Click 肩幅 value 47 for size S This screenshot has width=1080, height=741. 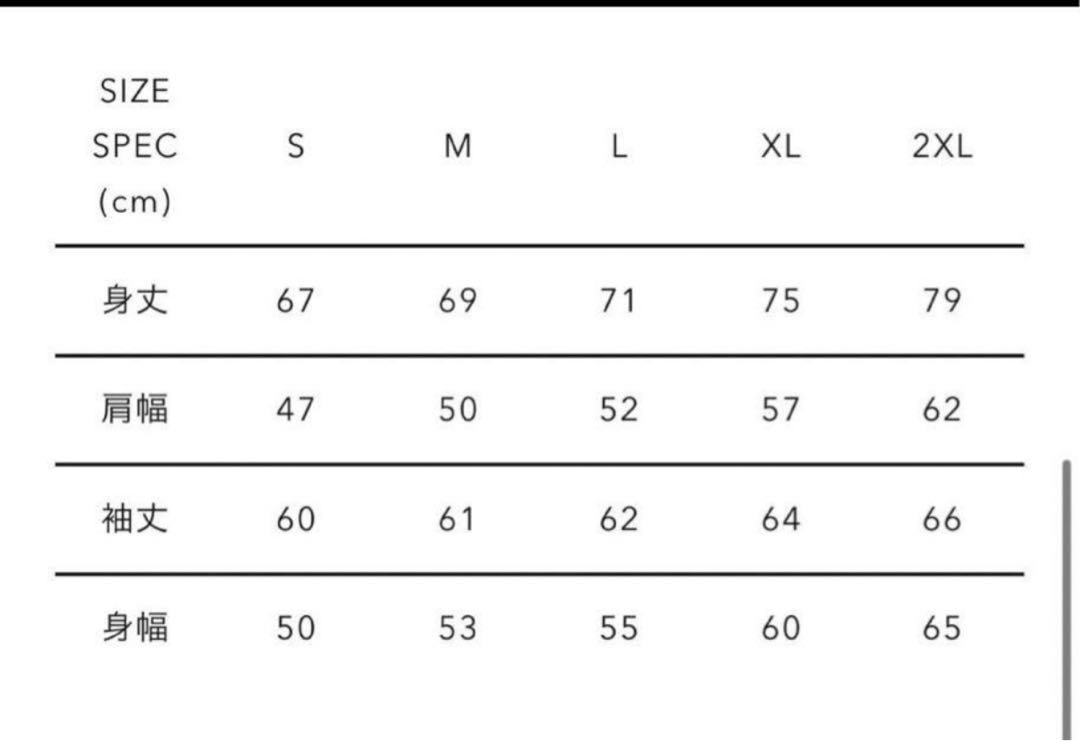click(x=295, y=409)
